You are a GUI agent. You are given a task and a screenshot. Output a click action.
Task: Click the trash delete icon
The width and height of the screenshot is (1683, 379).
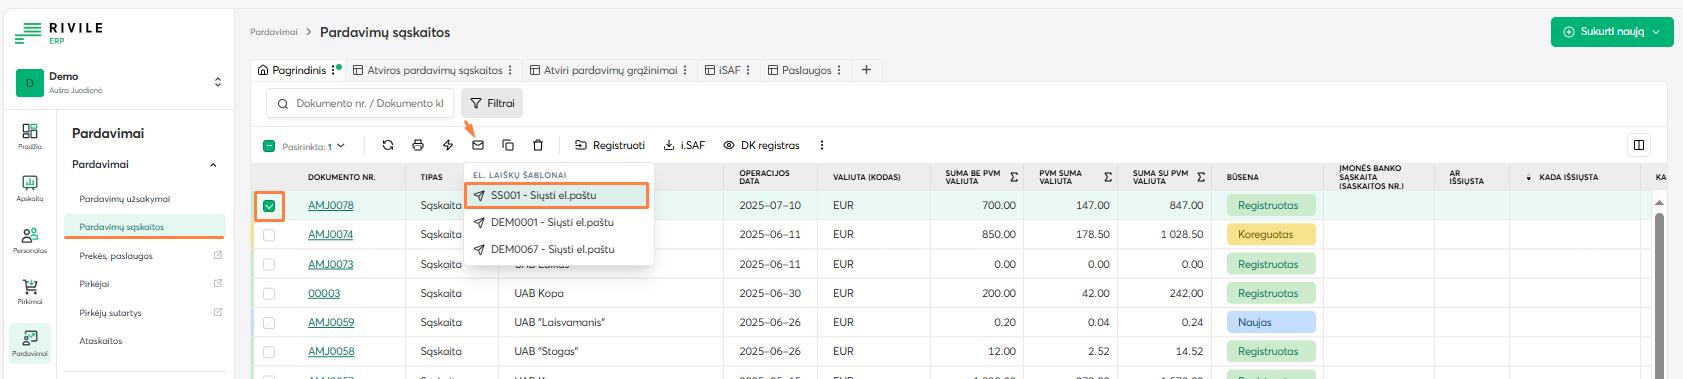(x=538, y=145)
